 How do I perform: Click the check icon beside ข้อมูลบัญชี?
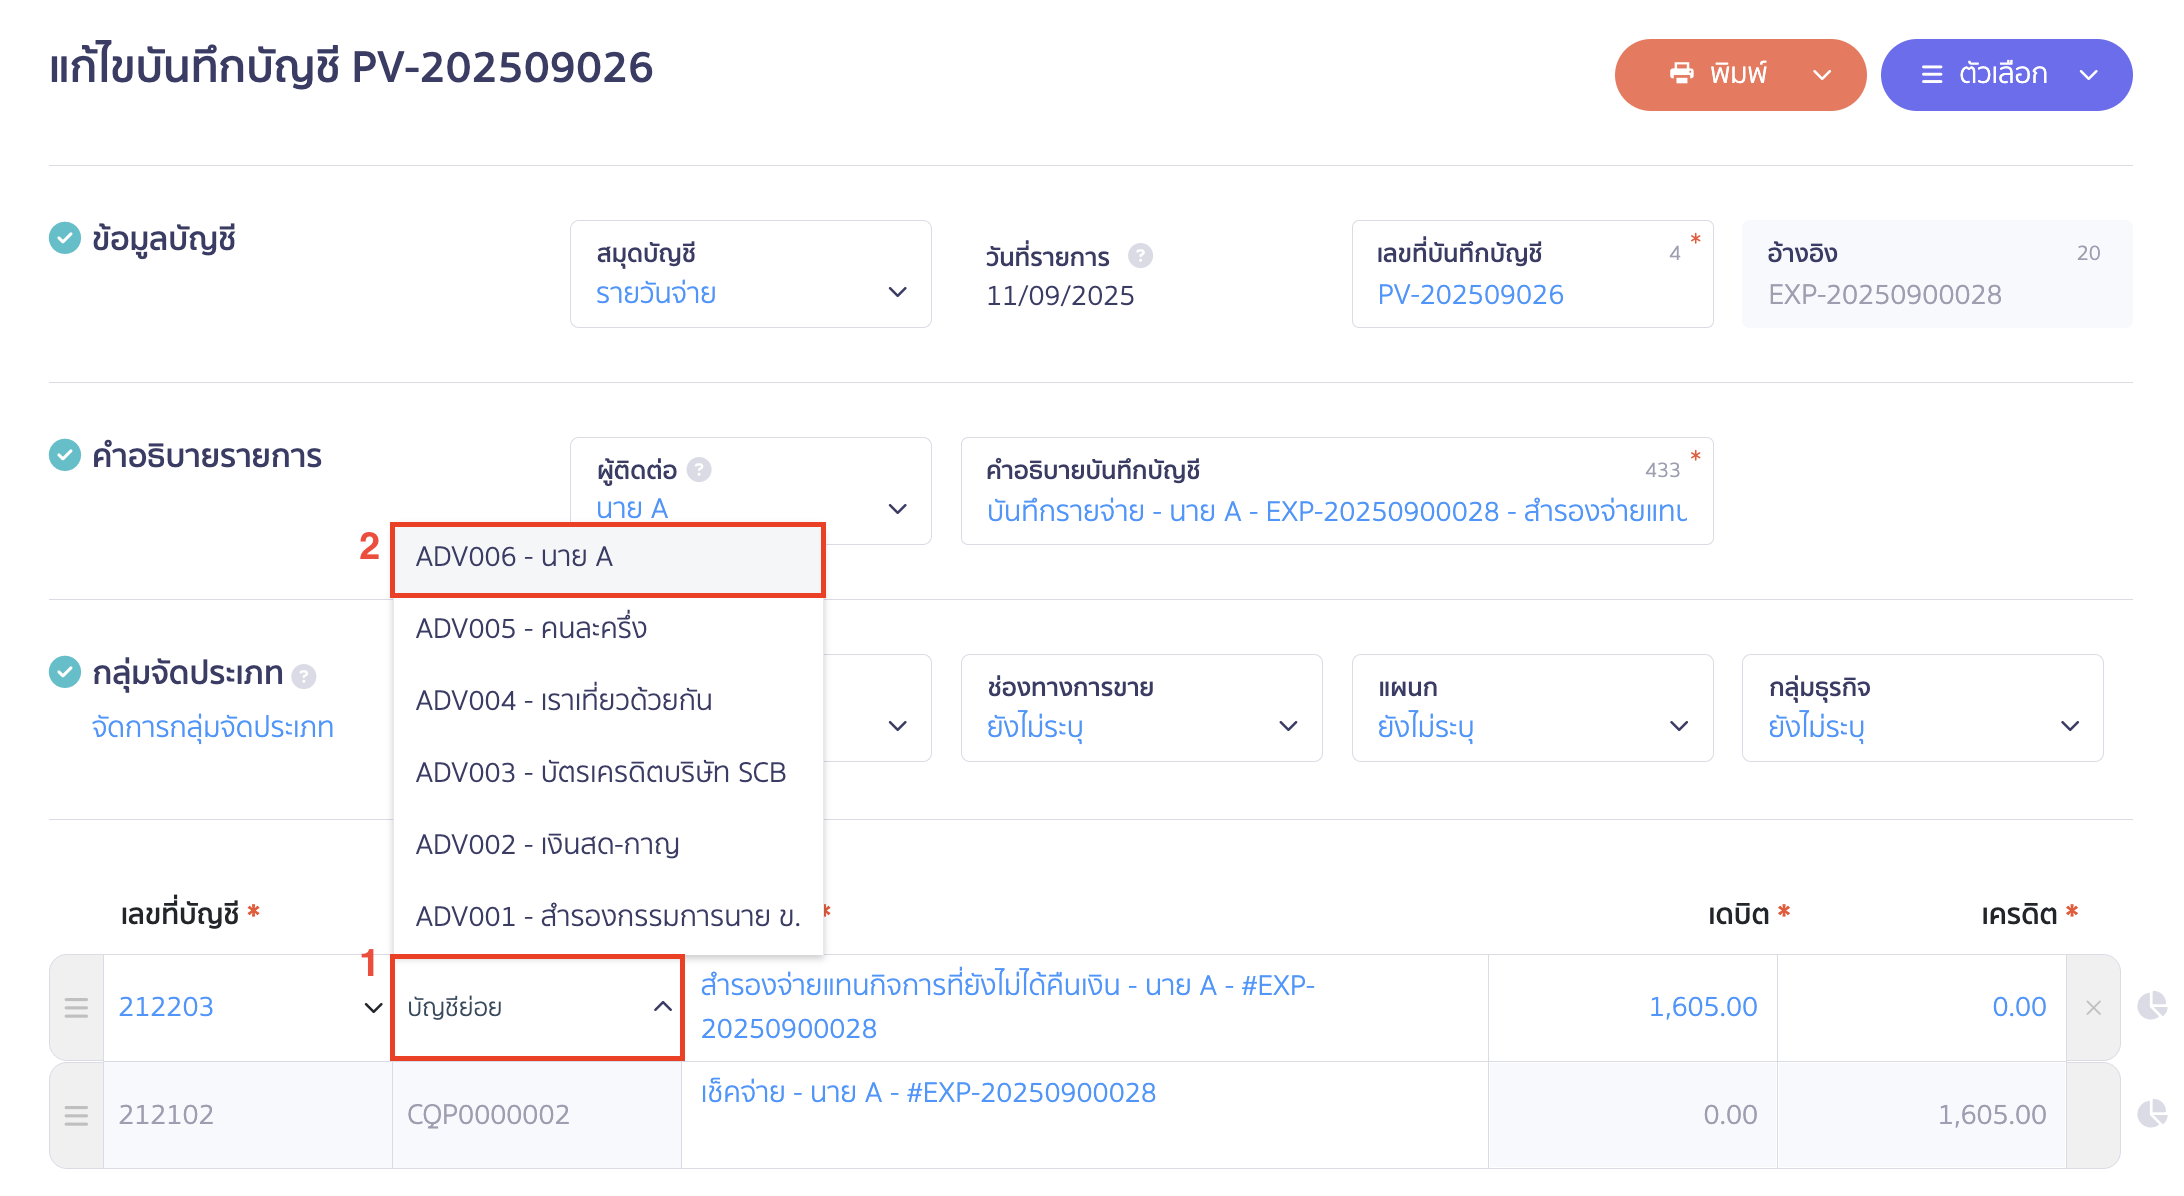pyautogui.click(x=65, y=238)
